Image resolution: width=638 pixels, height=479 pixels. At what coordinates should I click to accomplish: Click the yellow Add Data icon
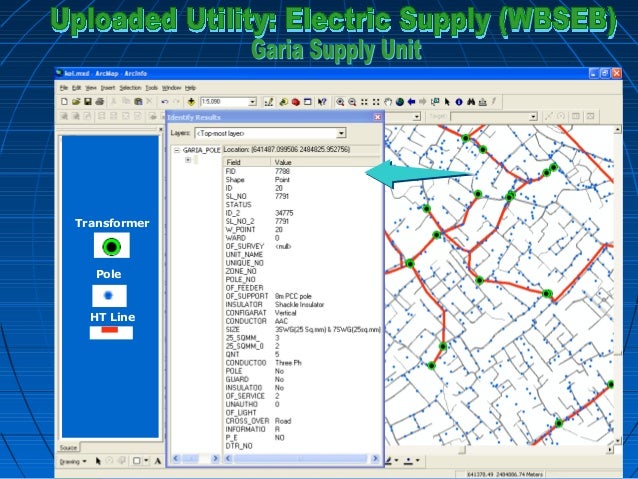(x=191, y=102)
